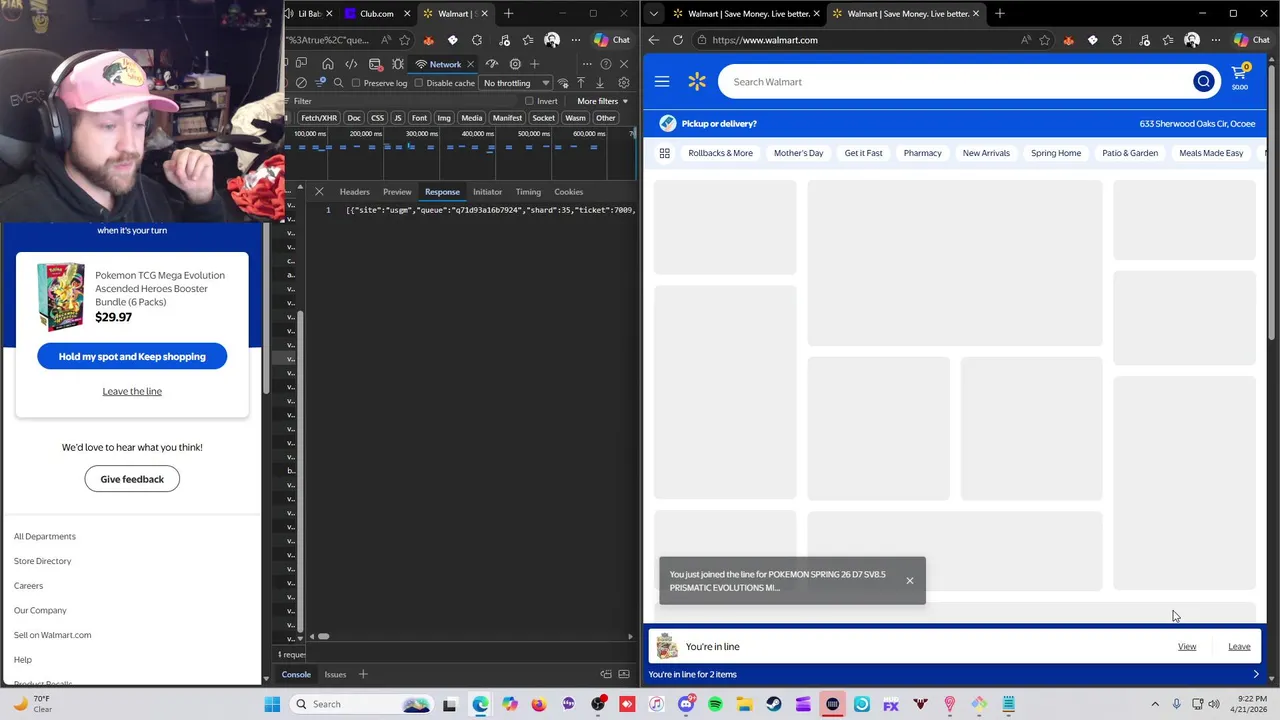This screenshot has height=720, width=1280.
Task: Click Hold my spot and Keep shopping
Action: point(132,356)
